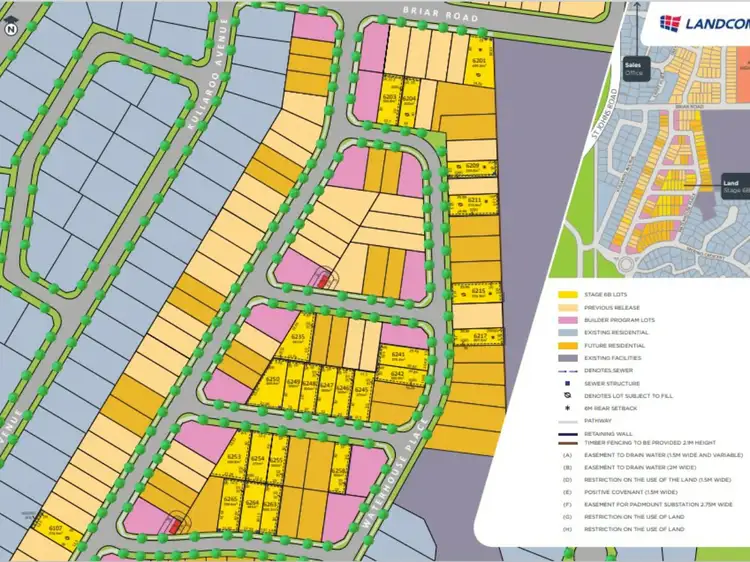This screenshot has width=750, height=562.
Task: Click the retaining wall line symbol in legend
Action: click(566, 433)
